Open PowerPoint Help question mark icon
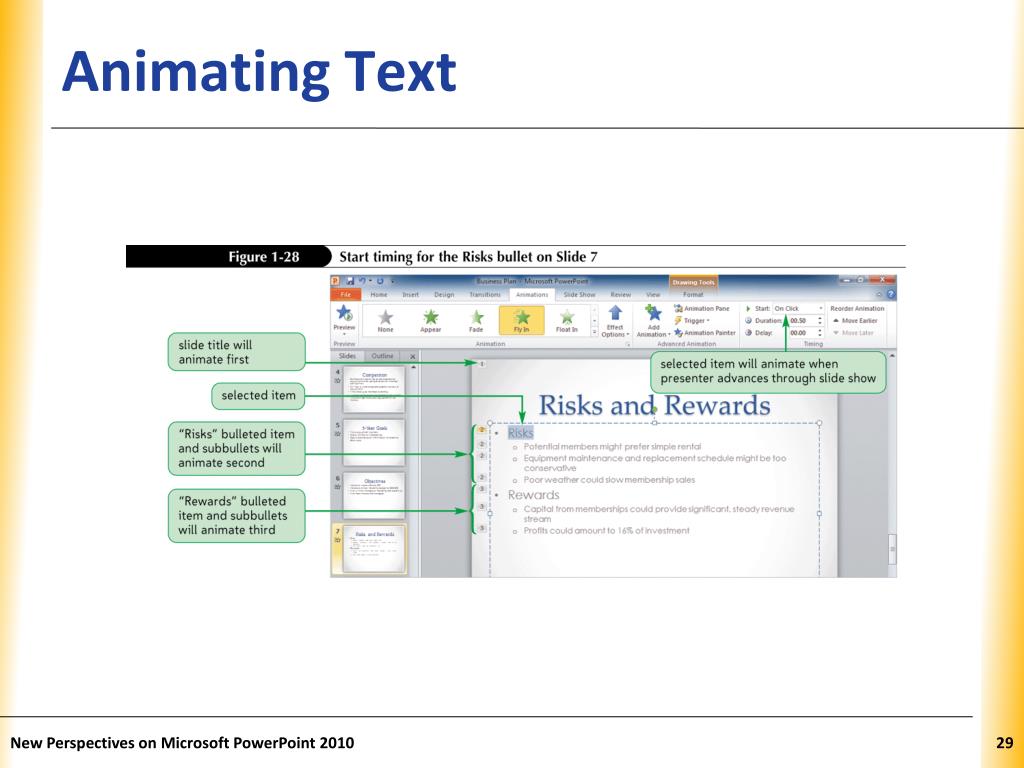 coord(890,295)
